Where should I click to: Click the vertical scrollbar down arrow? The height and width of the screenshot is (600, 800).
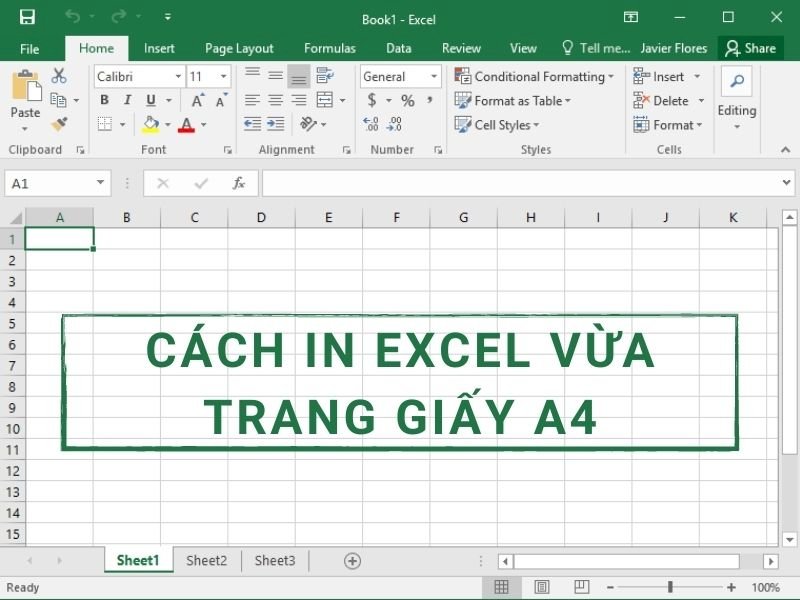coord(790,539)
